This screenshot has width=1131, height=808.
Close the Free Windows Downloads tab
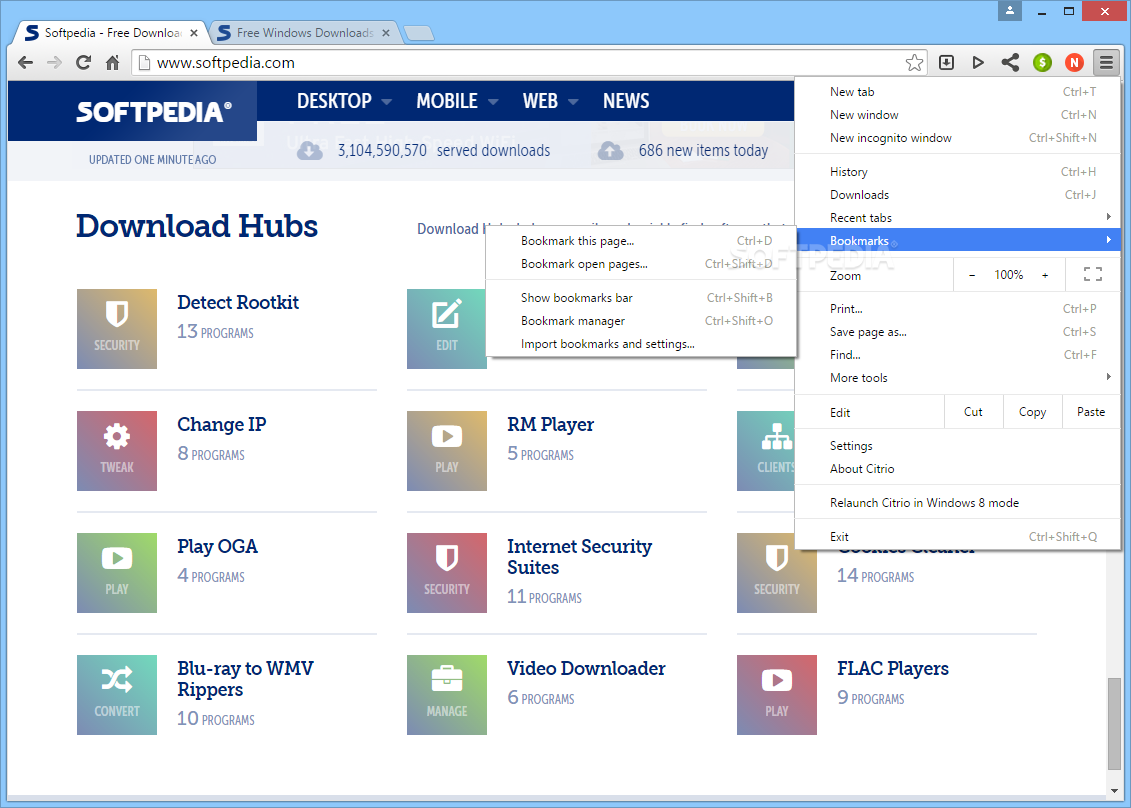point(386,32)
